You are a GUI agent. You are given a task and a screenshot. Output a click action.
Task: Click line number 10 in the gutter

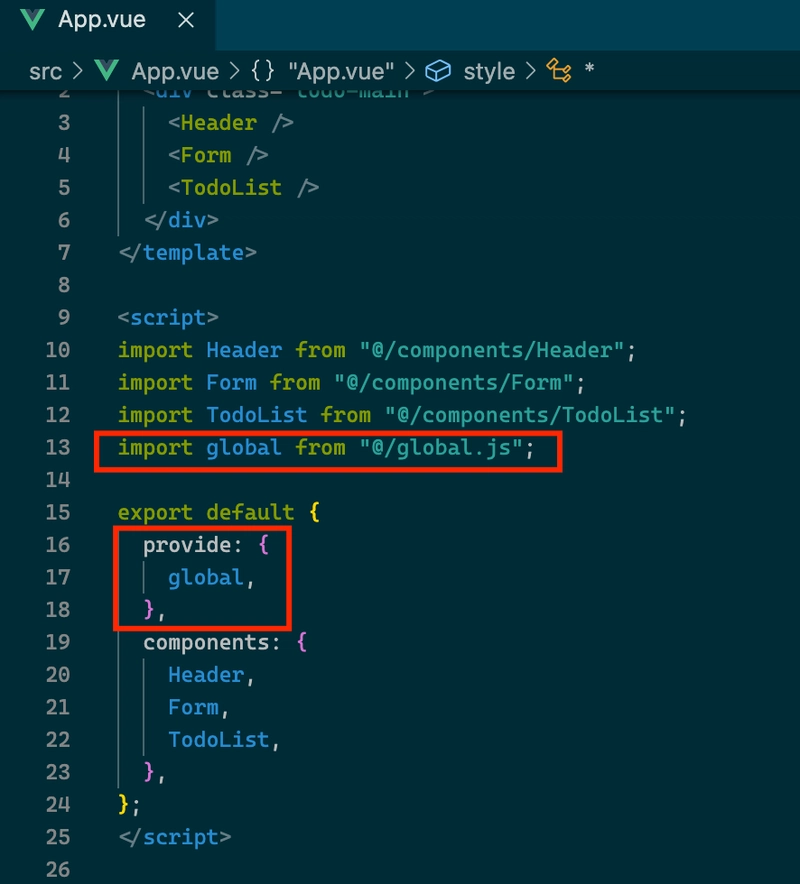58,350
